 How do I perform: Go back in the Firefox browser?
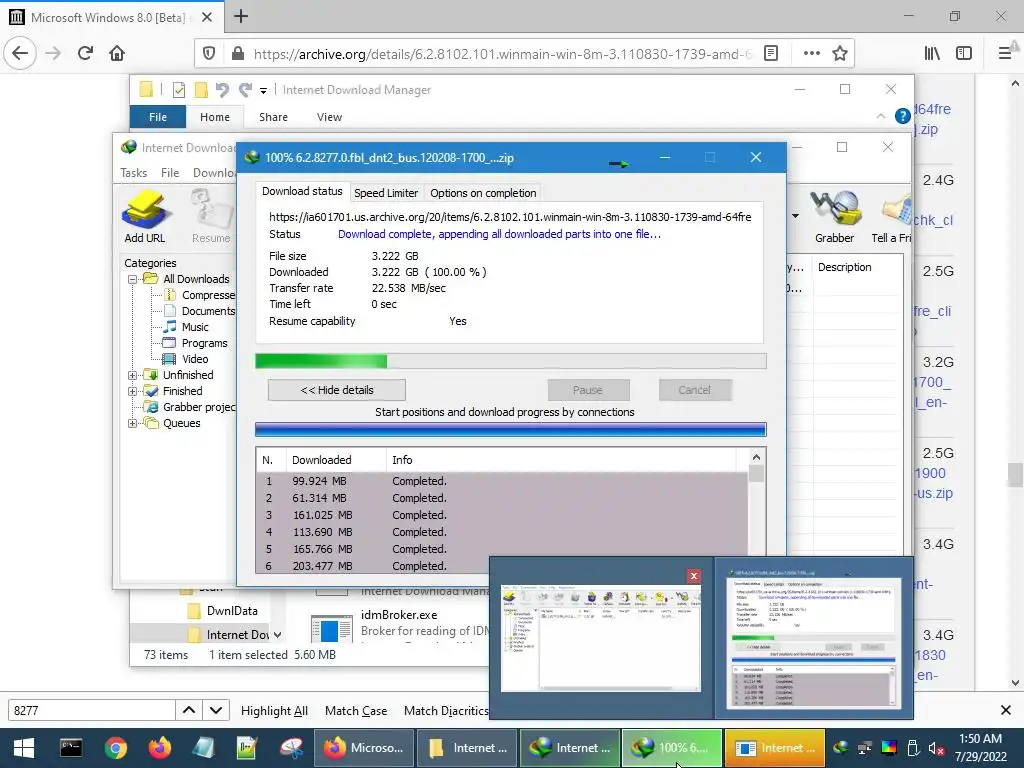click(20, 53)
